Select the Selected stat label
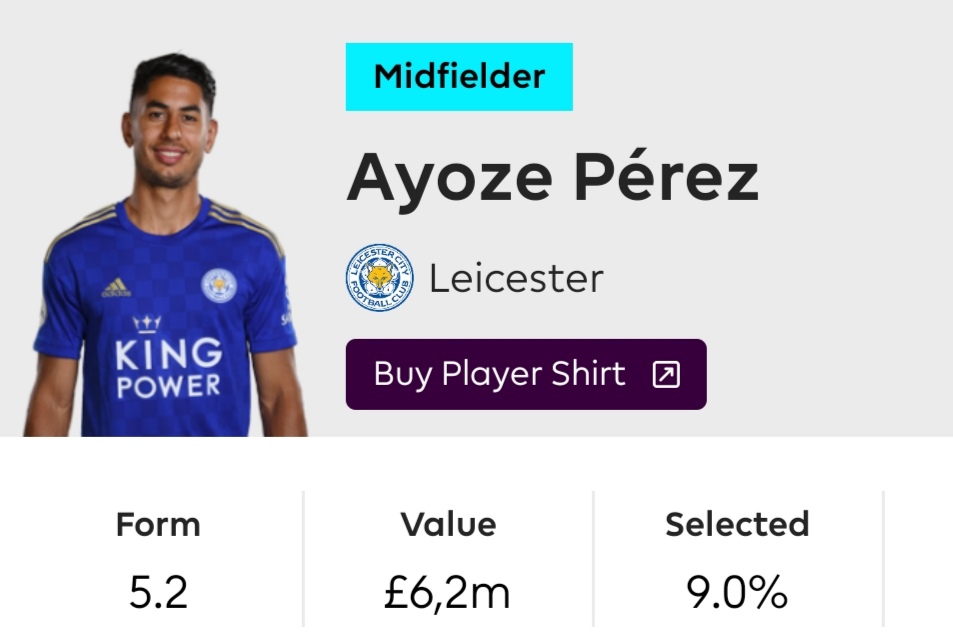 click(x=737, y=524)
